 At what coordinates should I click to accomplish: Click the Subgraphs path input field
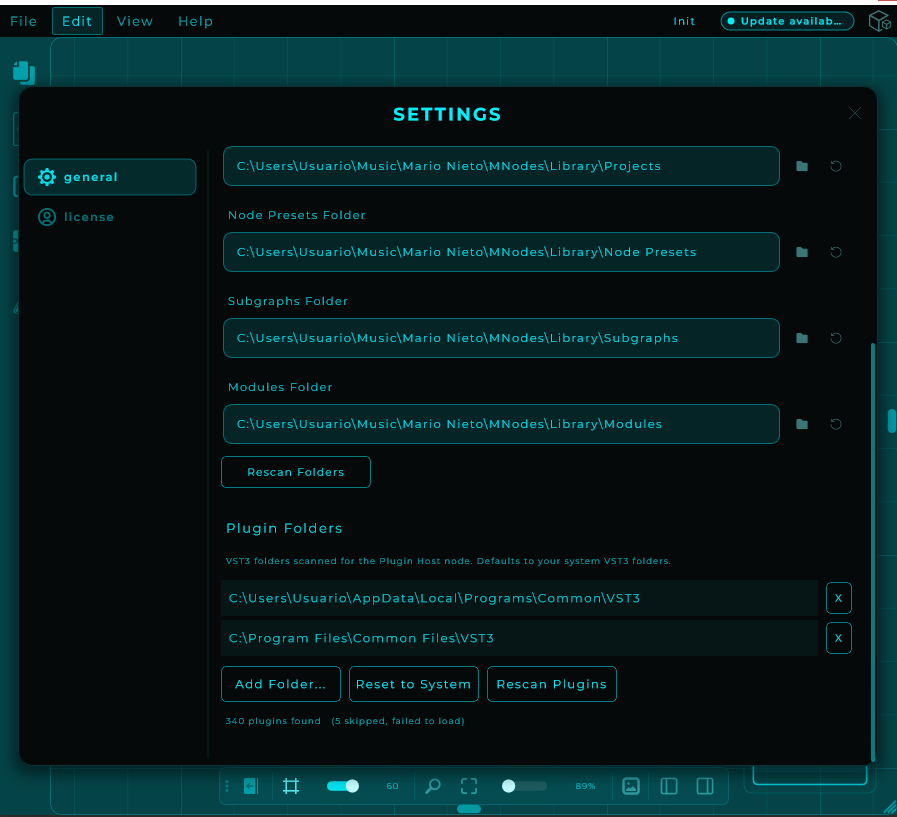[x=501, y=338]
